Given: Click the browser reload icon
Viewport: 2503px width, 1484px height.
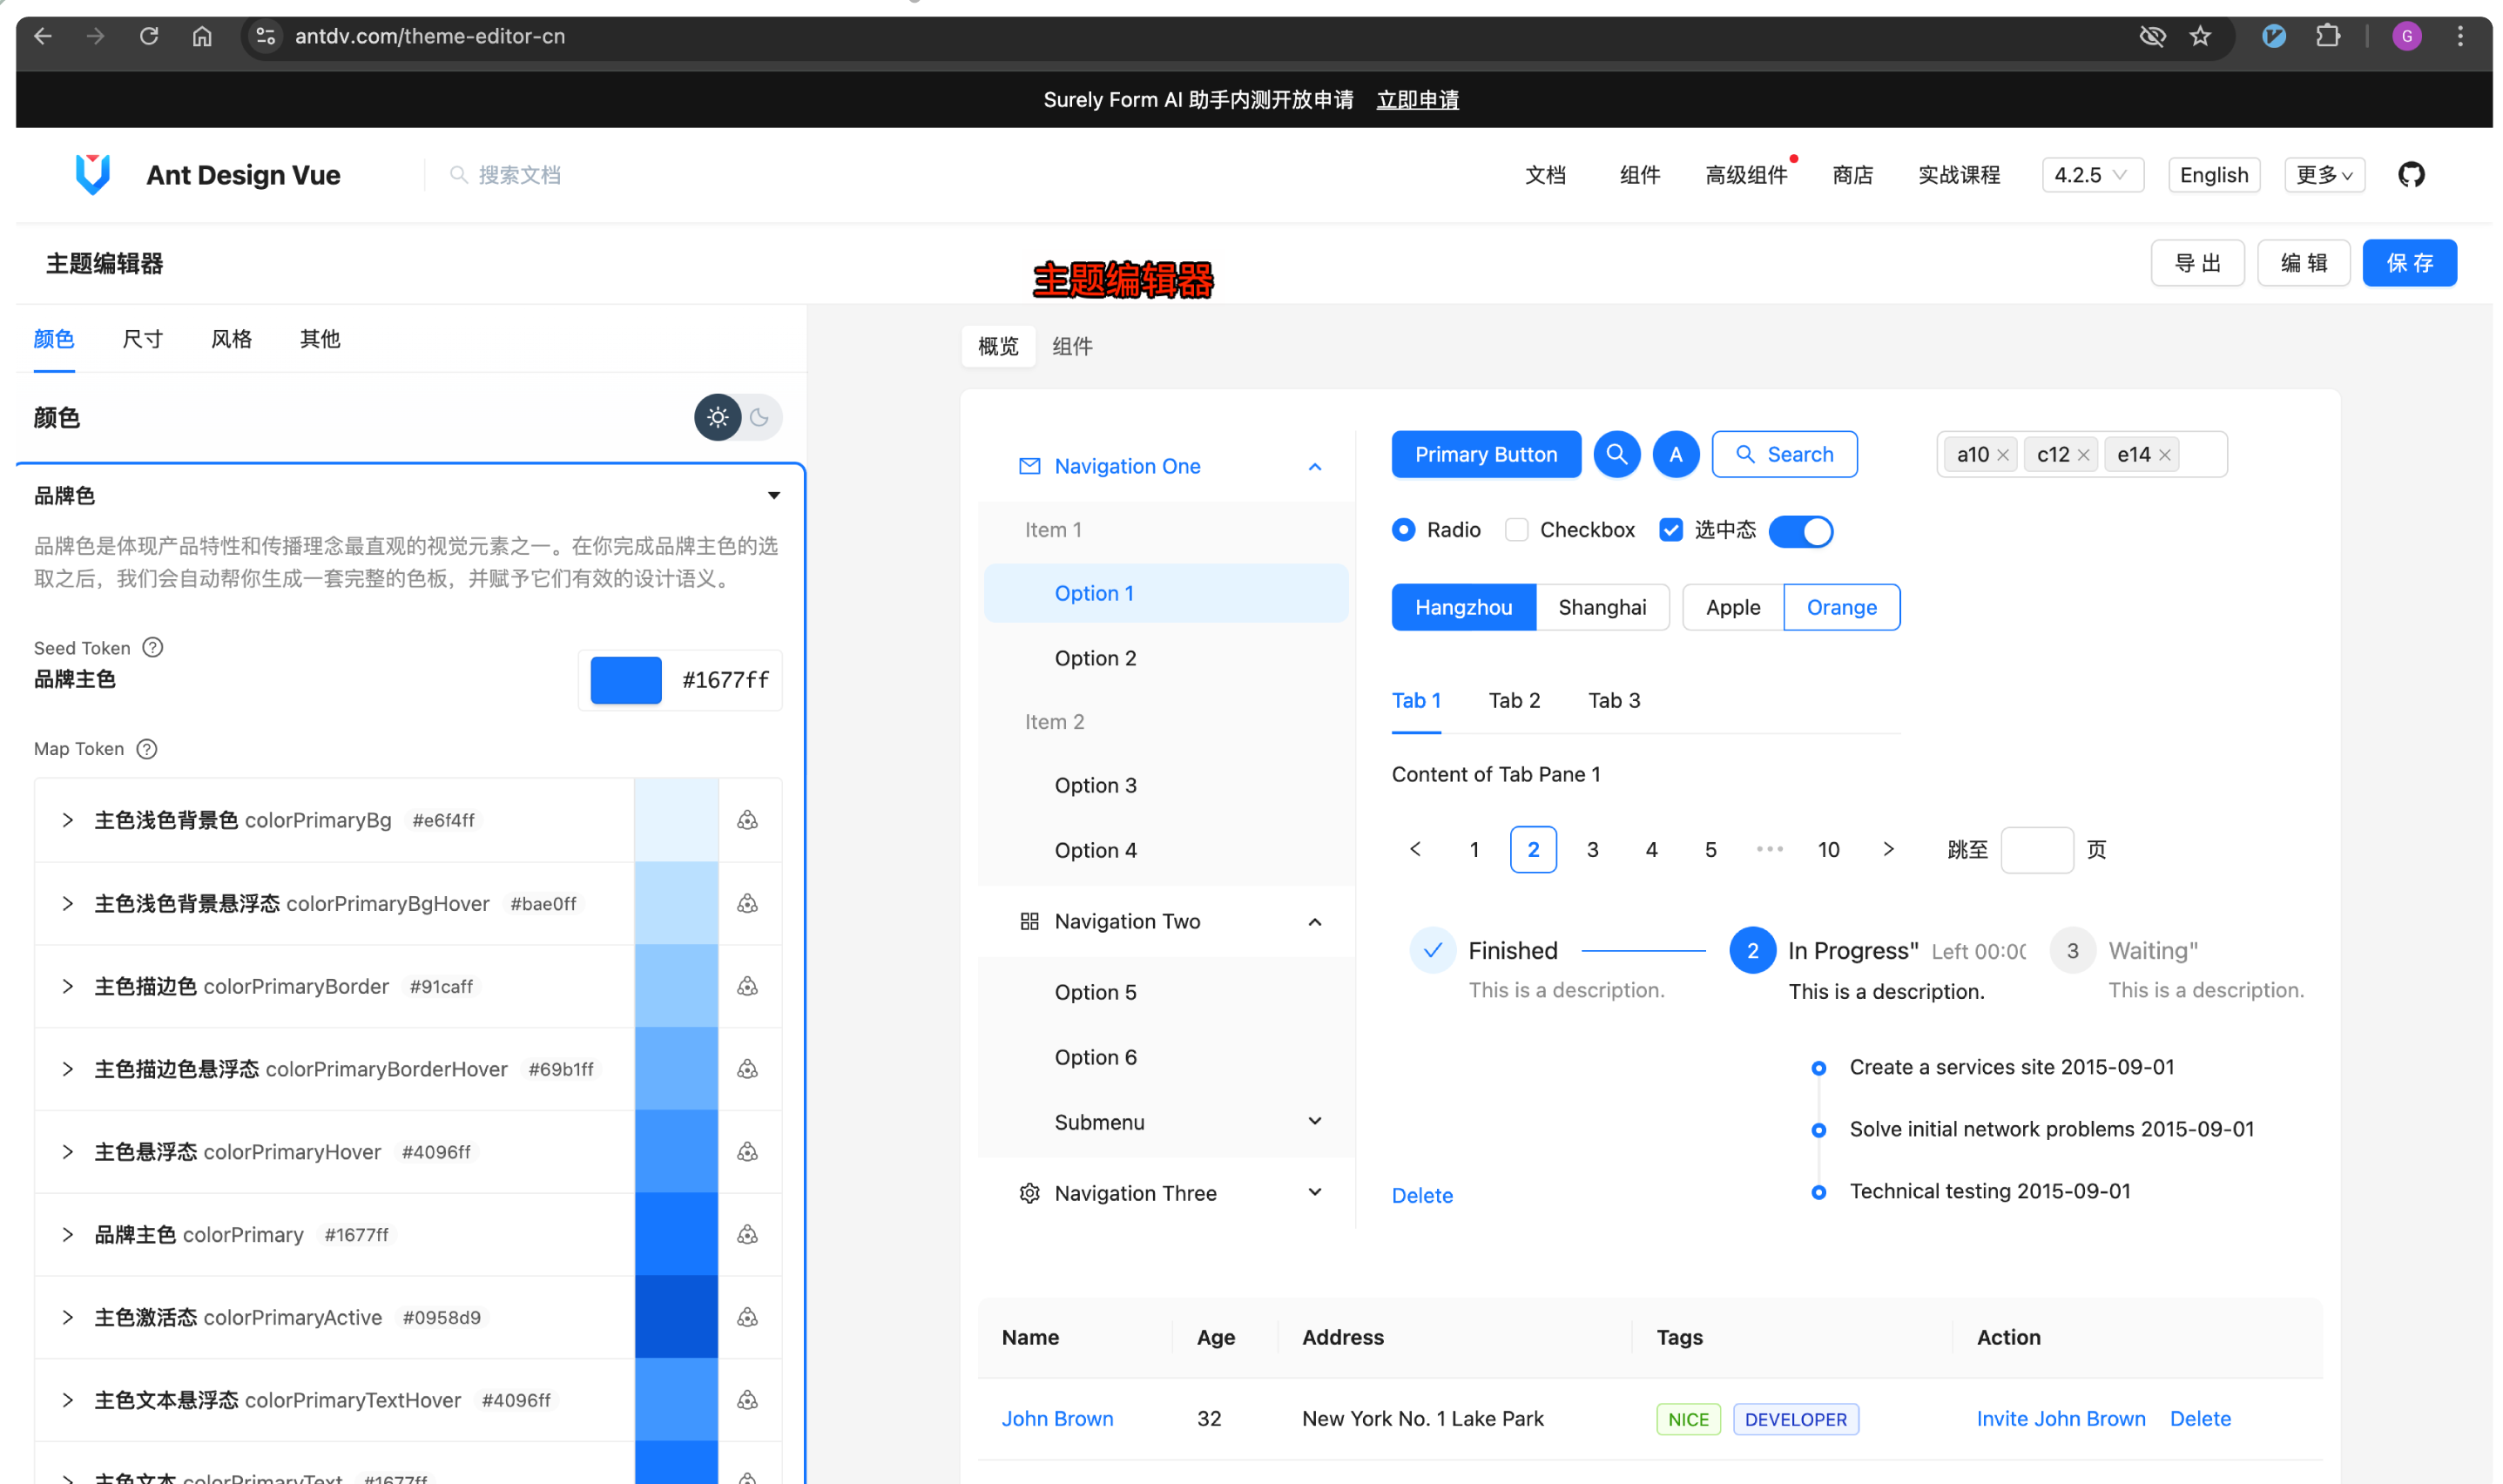Looking at the screenshot, I should tap(149, 36).
